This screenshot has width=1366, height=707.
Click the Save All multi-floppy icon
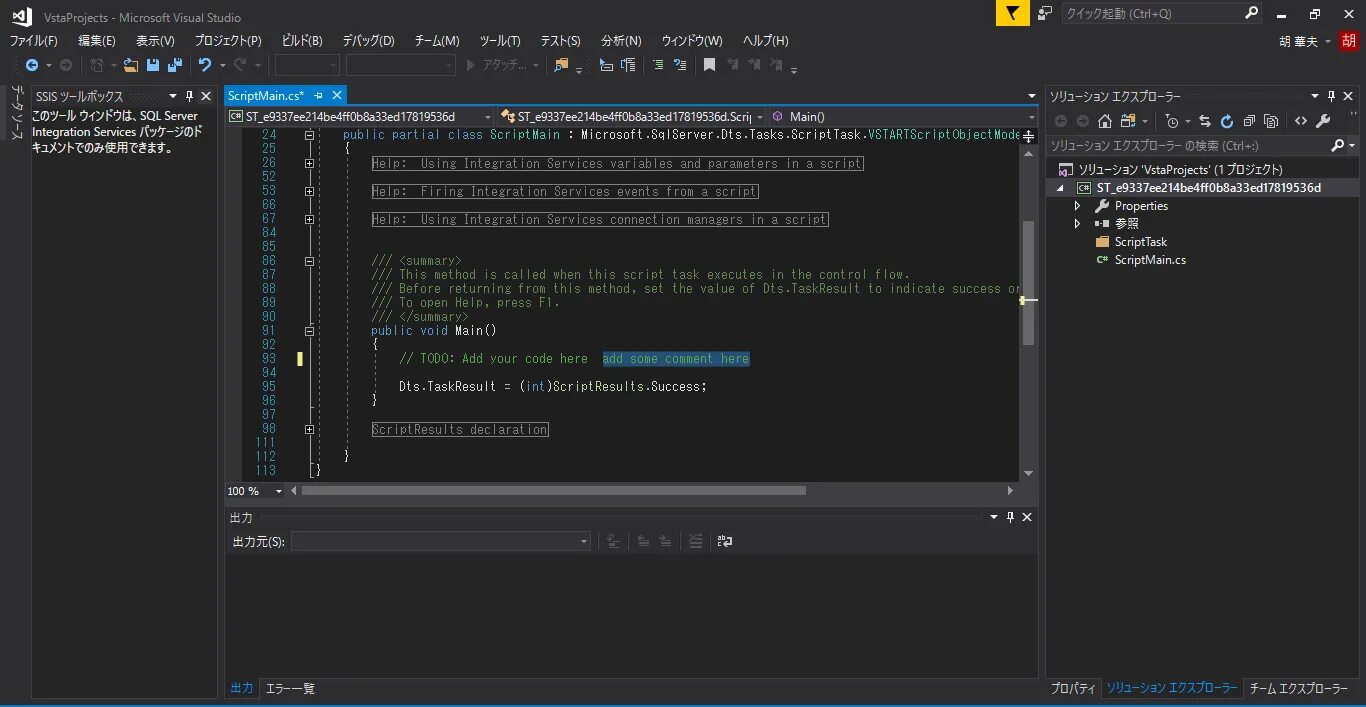[x=175, y=65]
